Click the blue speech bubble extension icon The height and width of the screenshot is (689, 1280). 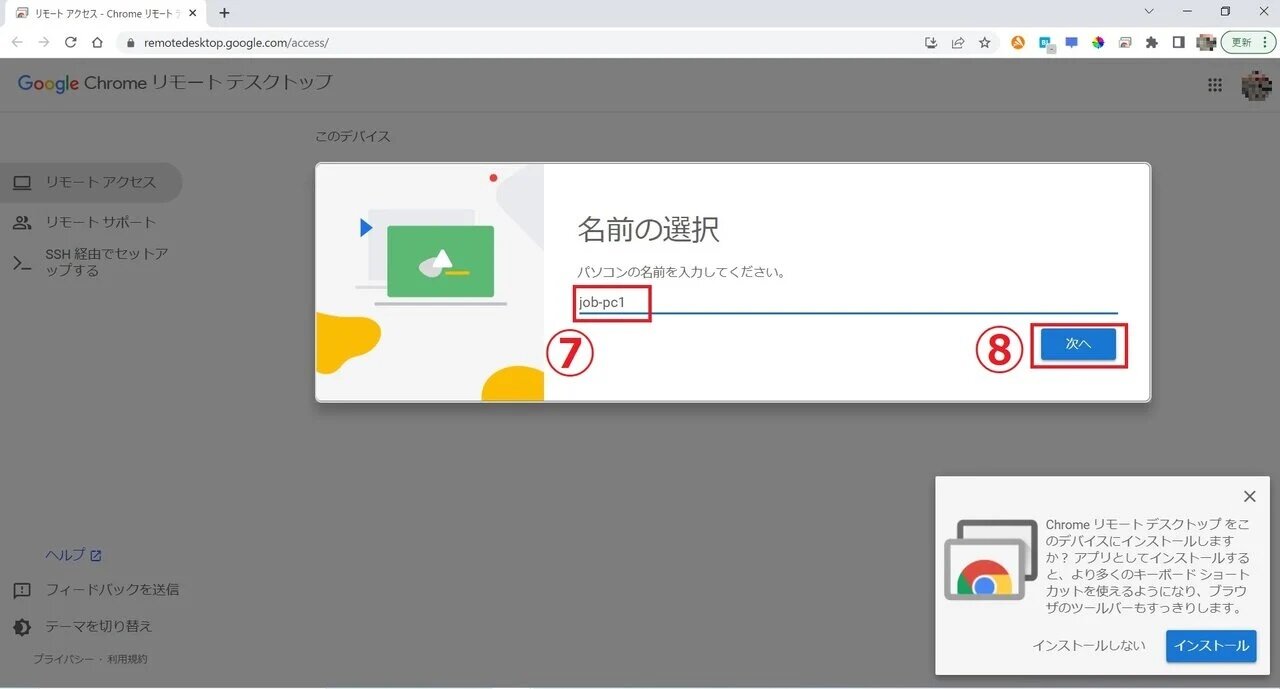coord(1072,42)
